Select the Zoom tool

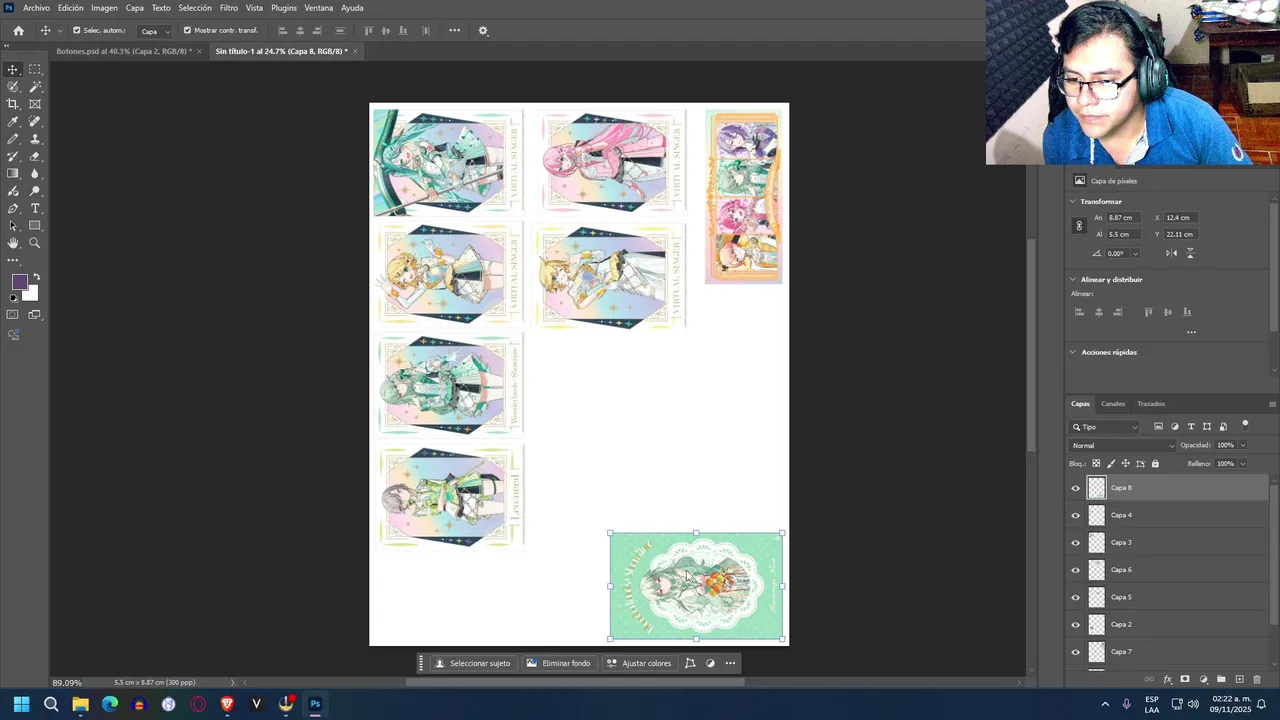pos(35,243)
